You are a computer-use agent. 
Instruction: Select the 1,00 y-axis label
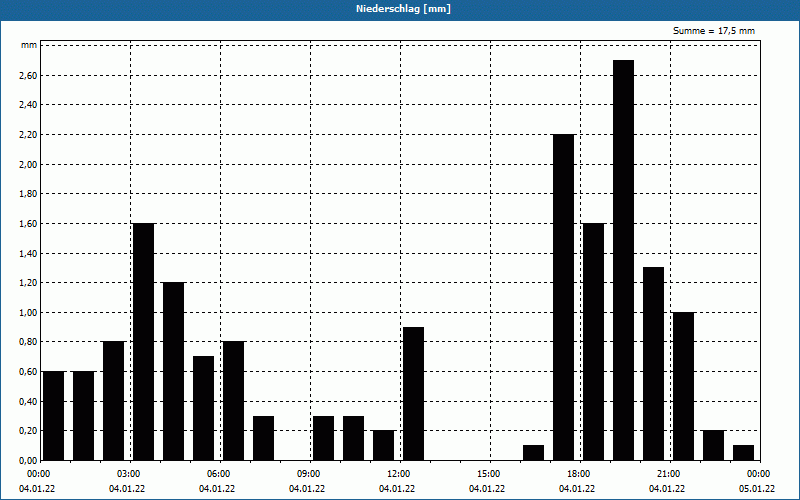pos(29,312)
